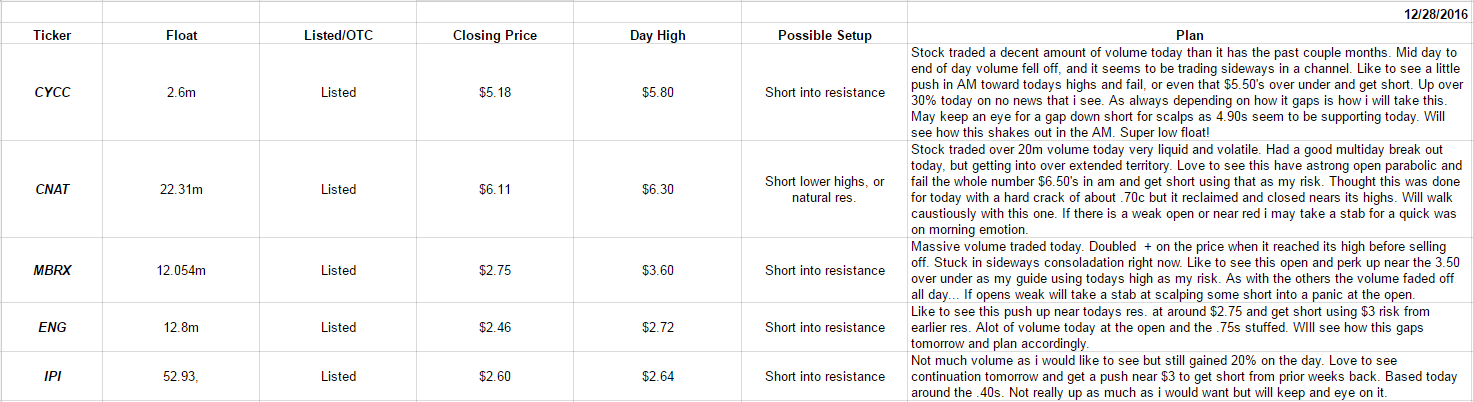Select the ENG ticker cell

click(x=52, y=327)
